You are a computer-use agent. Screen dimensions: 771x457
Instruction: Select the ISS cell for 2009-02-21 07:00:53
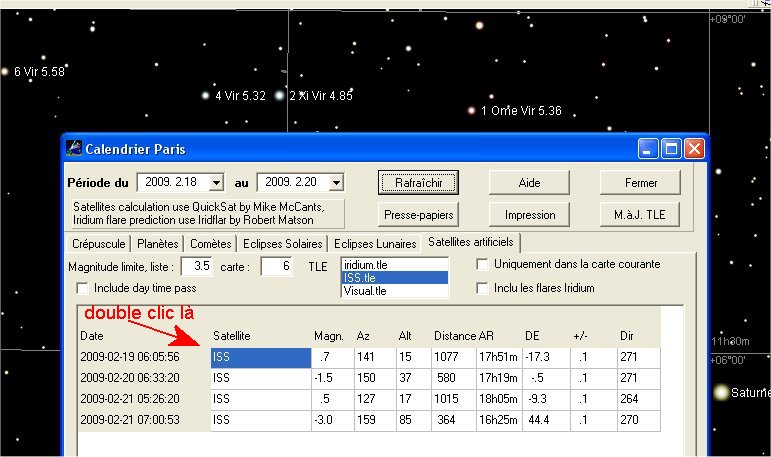pos(261,420)
